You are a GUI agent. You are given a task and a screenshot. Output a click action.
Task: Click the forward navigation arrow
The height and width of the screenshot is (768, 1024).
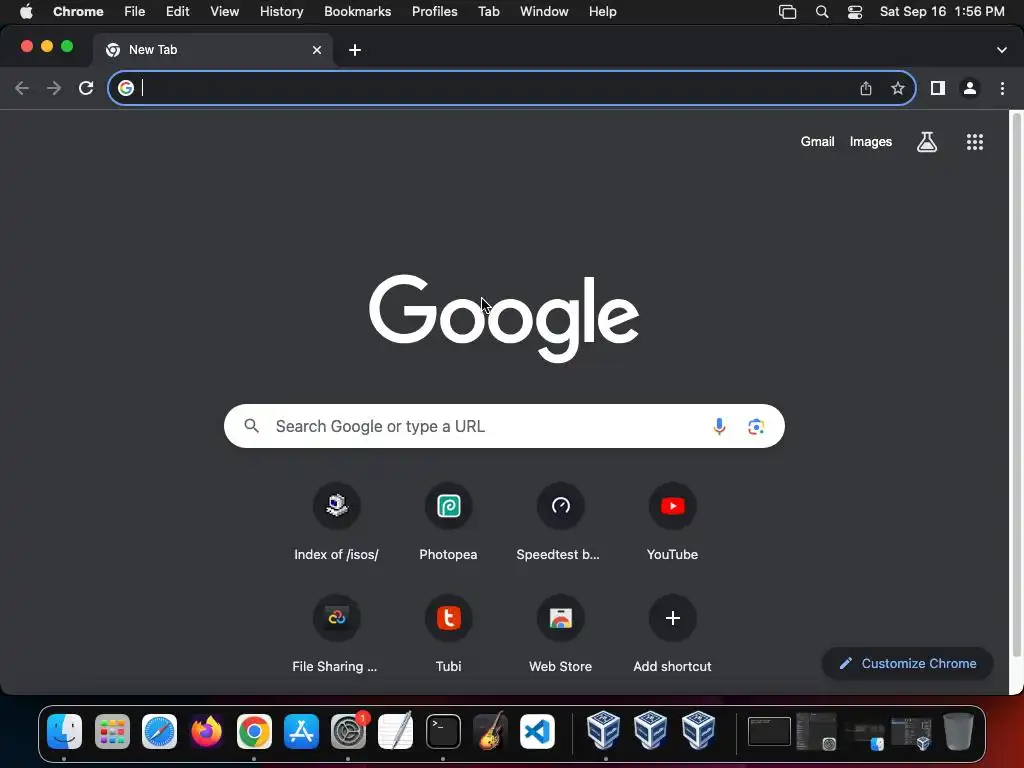[54, 88]
